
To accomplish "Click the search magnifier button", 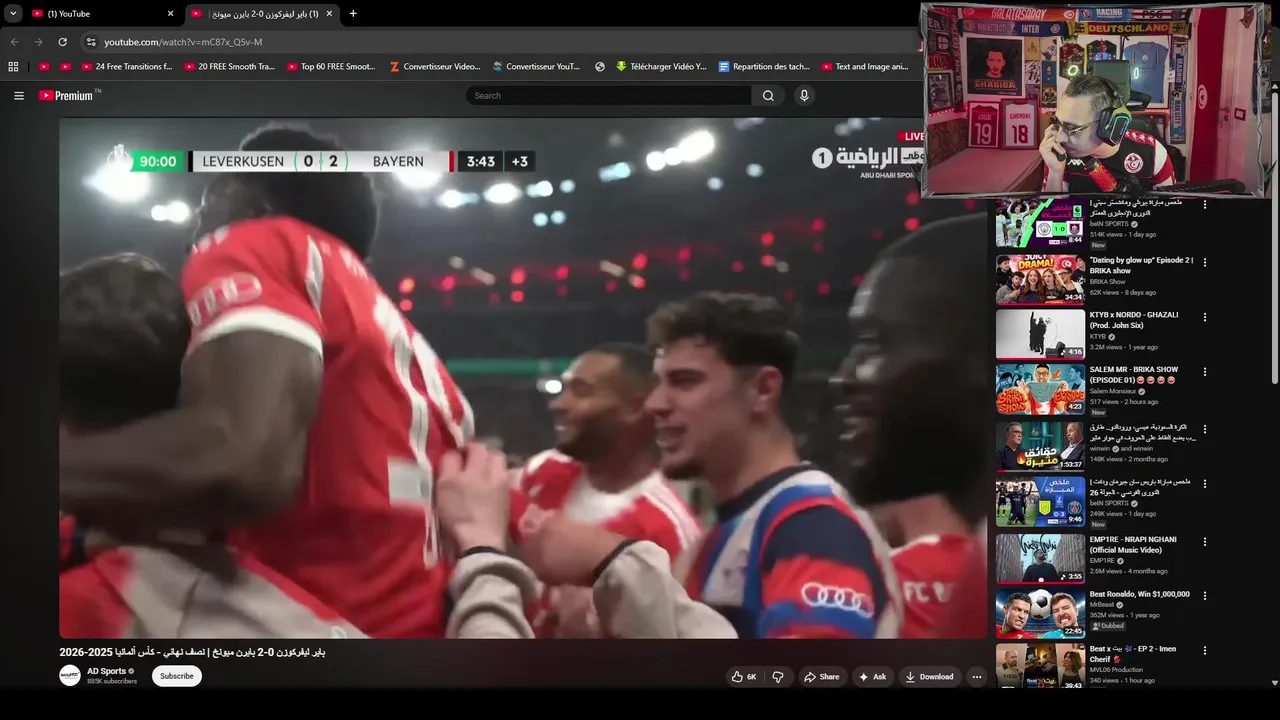I will 768,96.
